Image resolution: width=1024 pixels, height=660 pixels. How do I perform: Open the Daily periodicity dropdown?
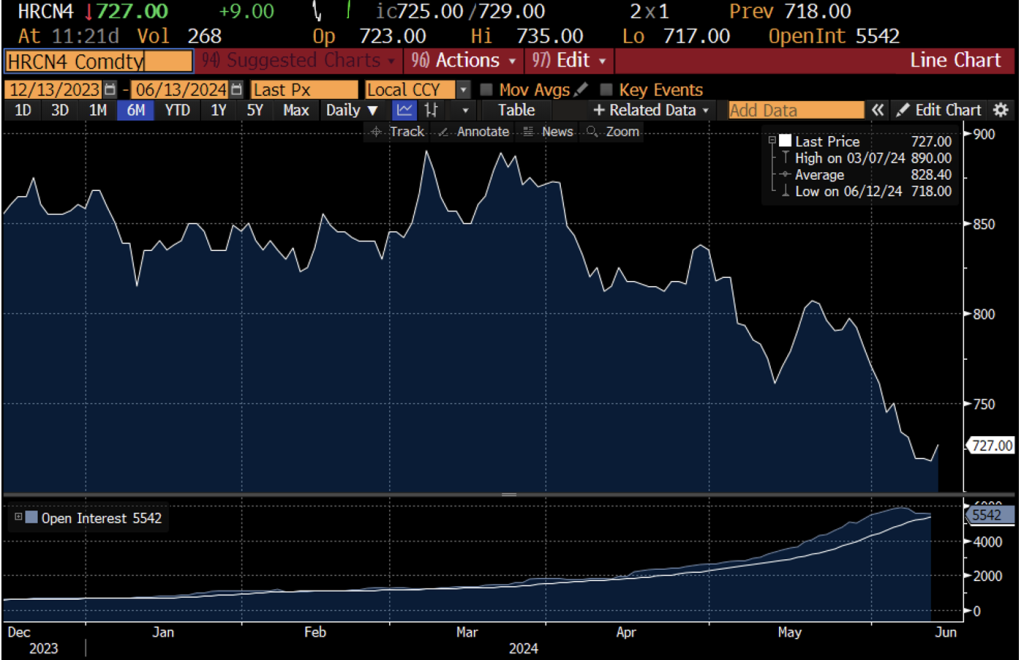(352, 110)
